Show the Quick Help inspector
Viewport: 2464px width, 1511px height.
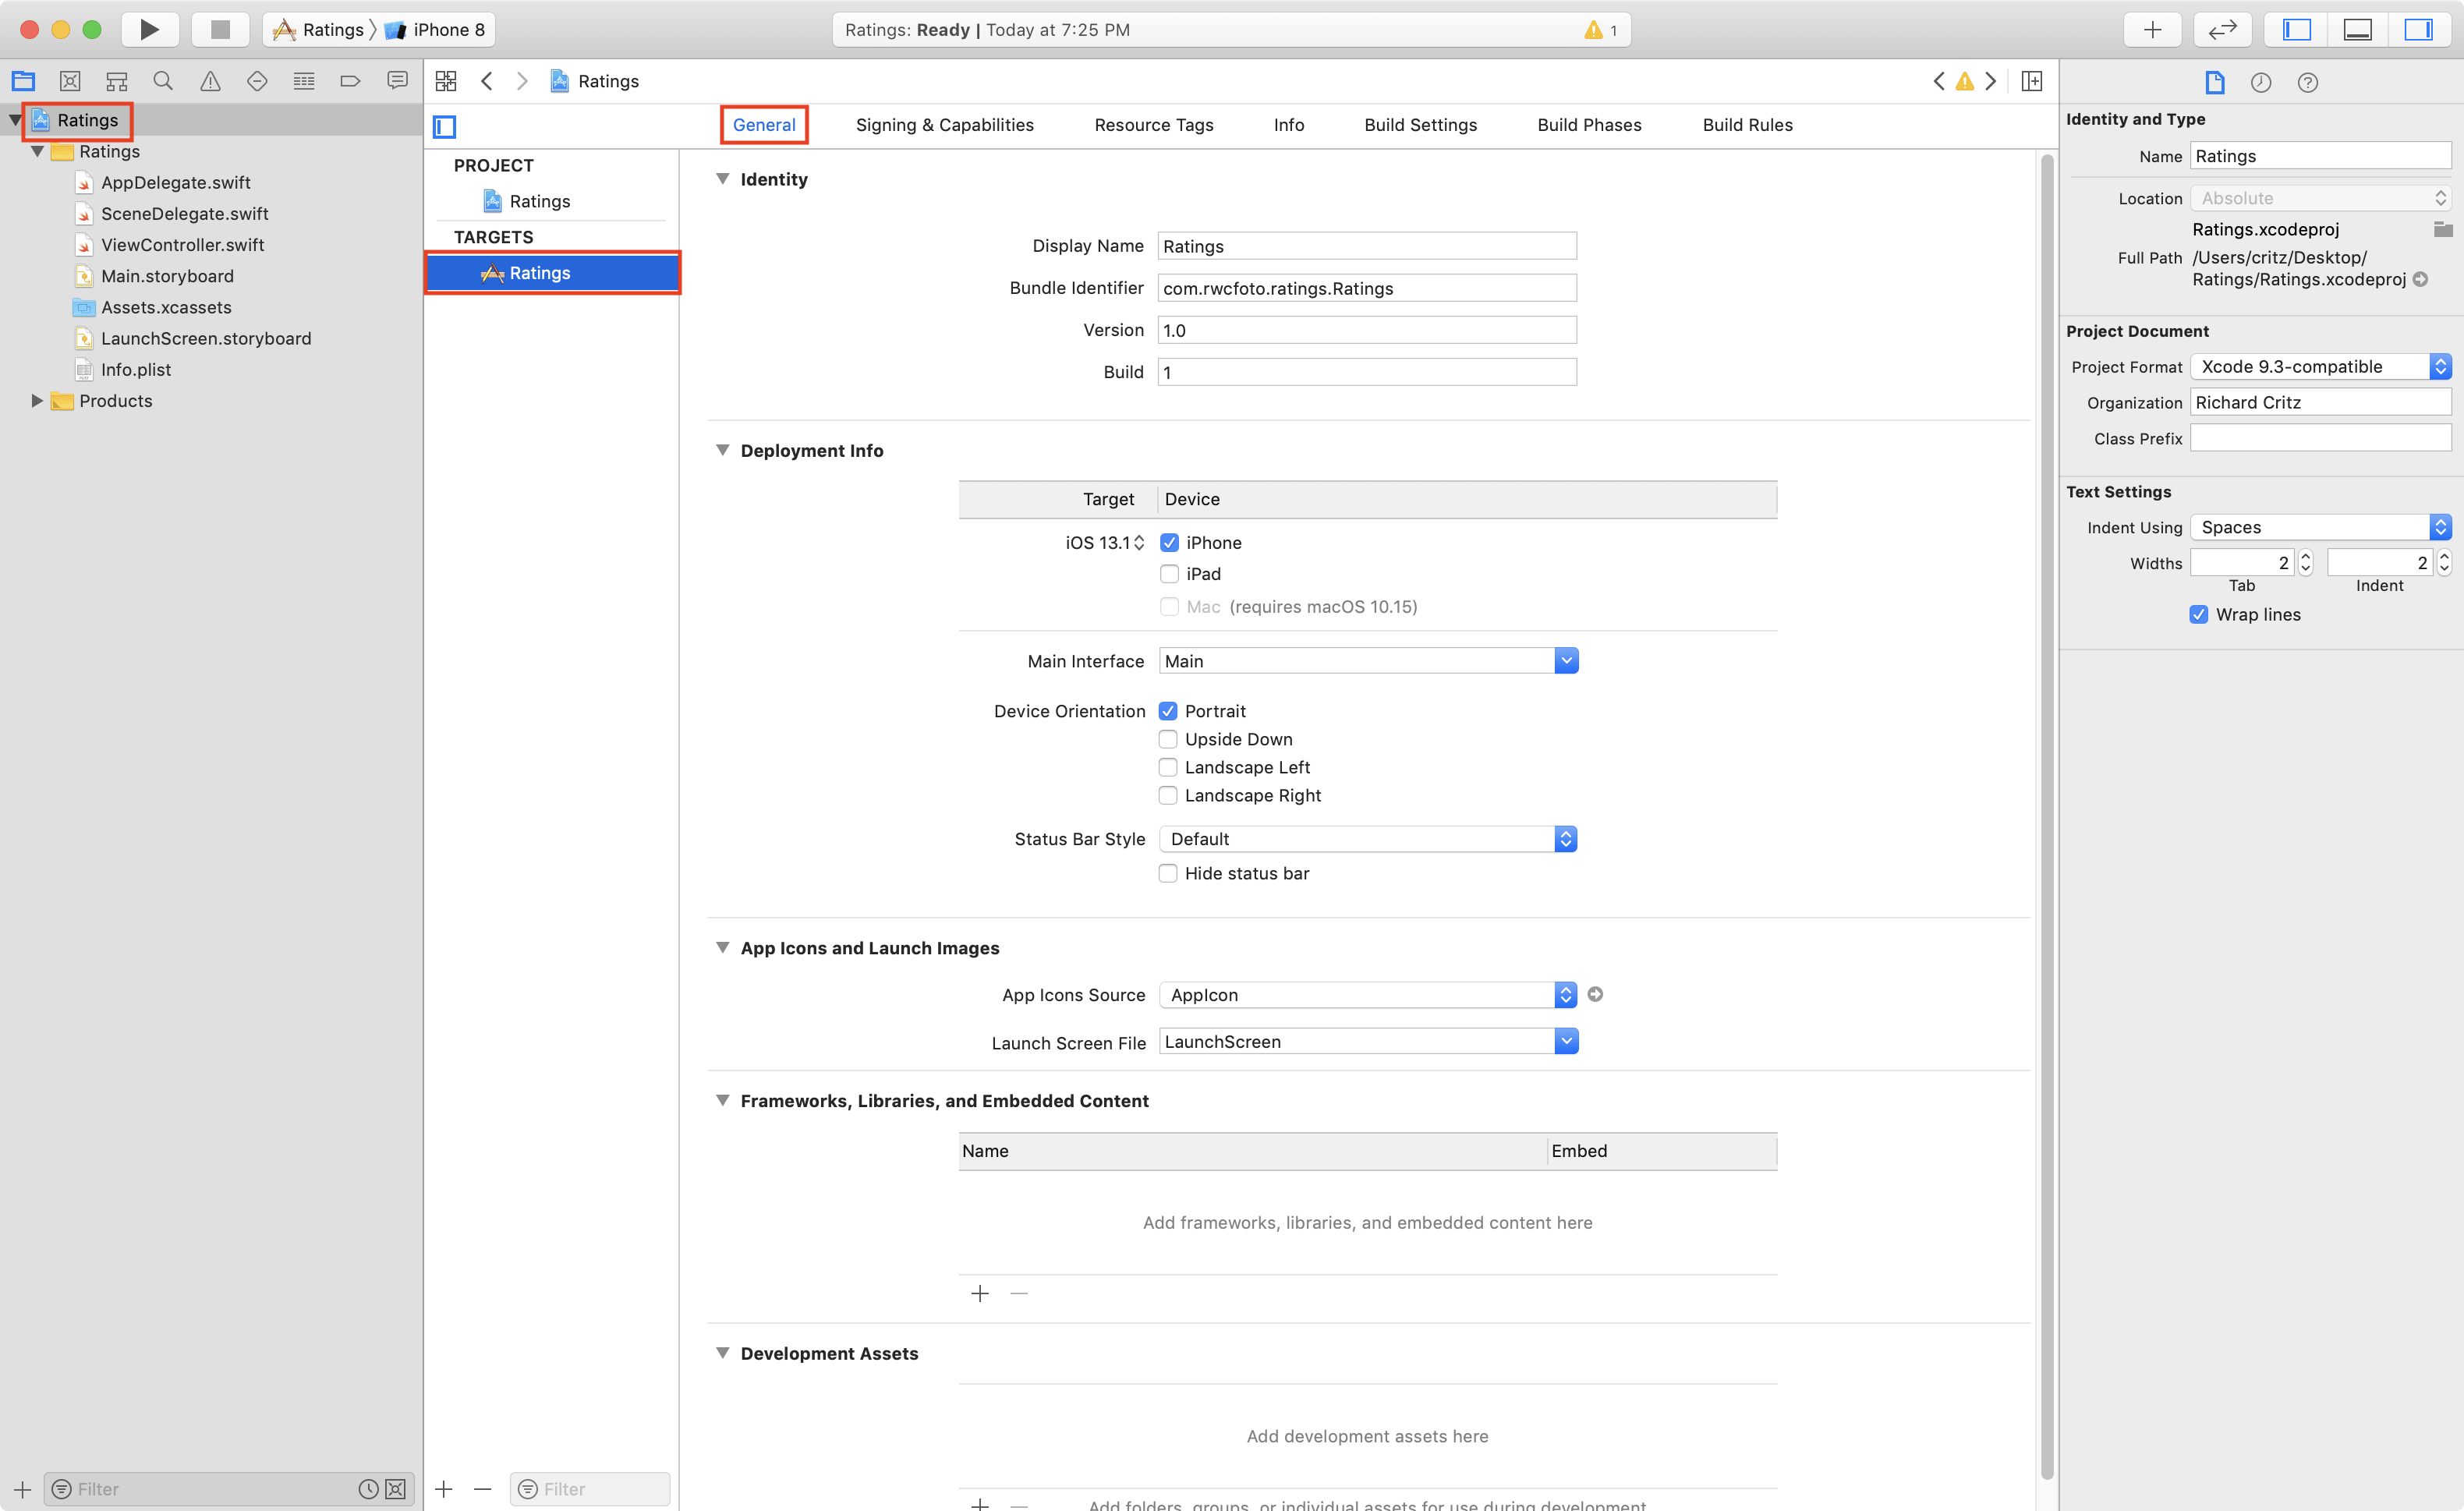click(2307, 82)
